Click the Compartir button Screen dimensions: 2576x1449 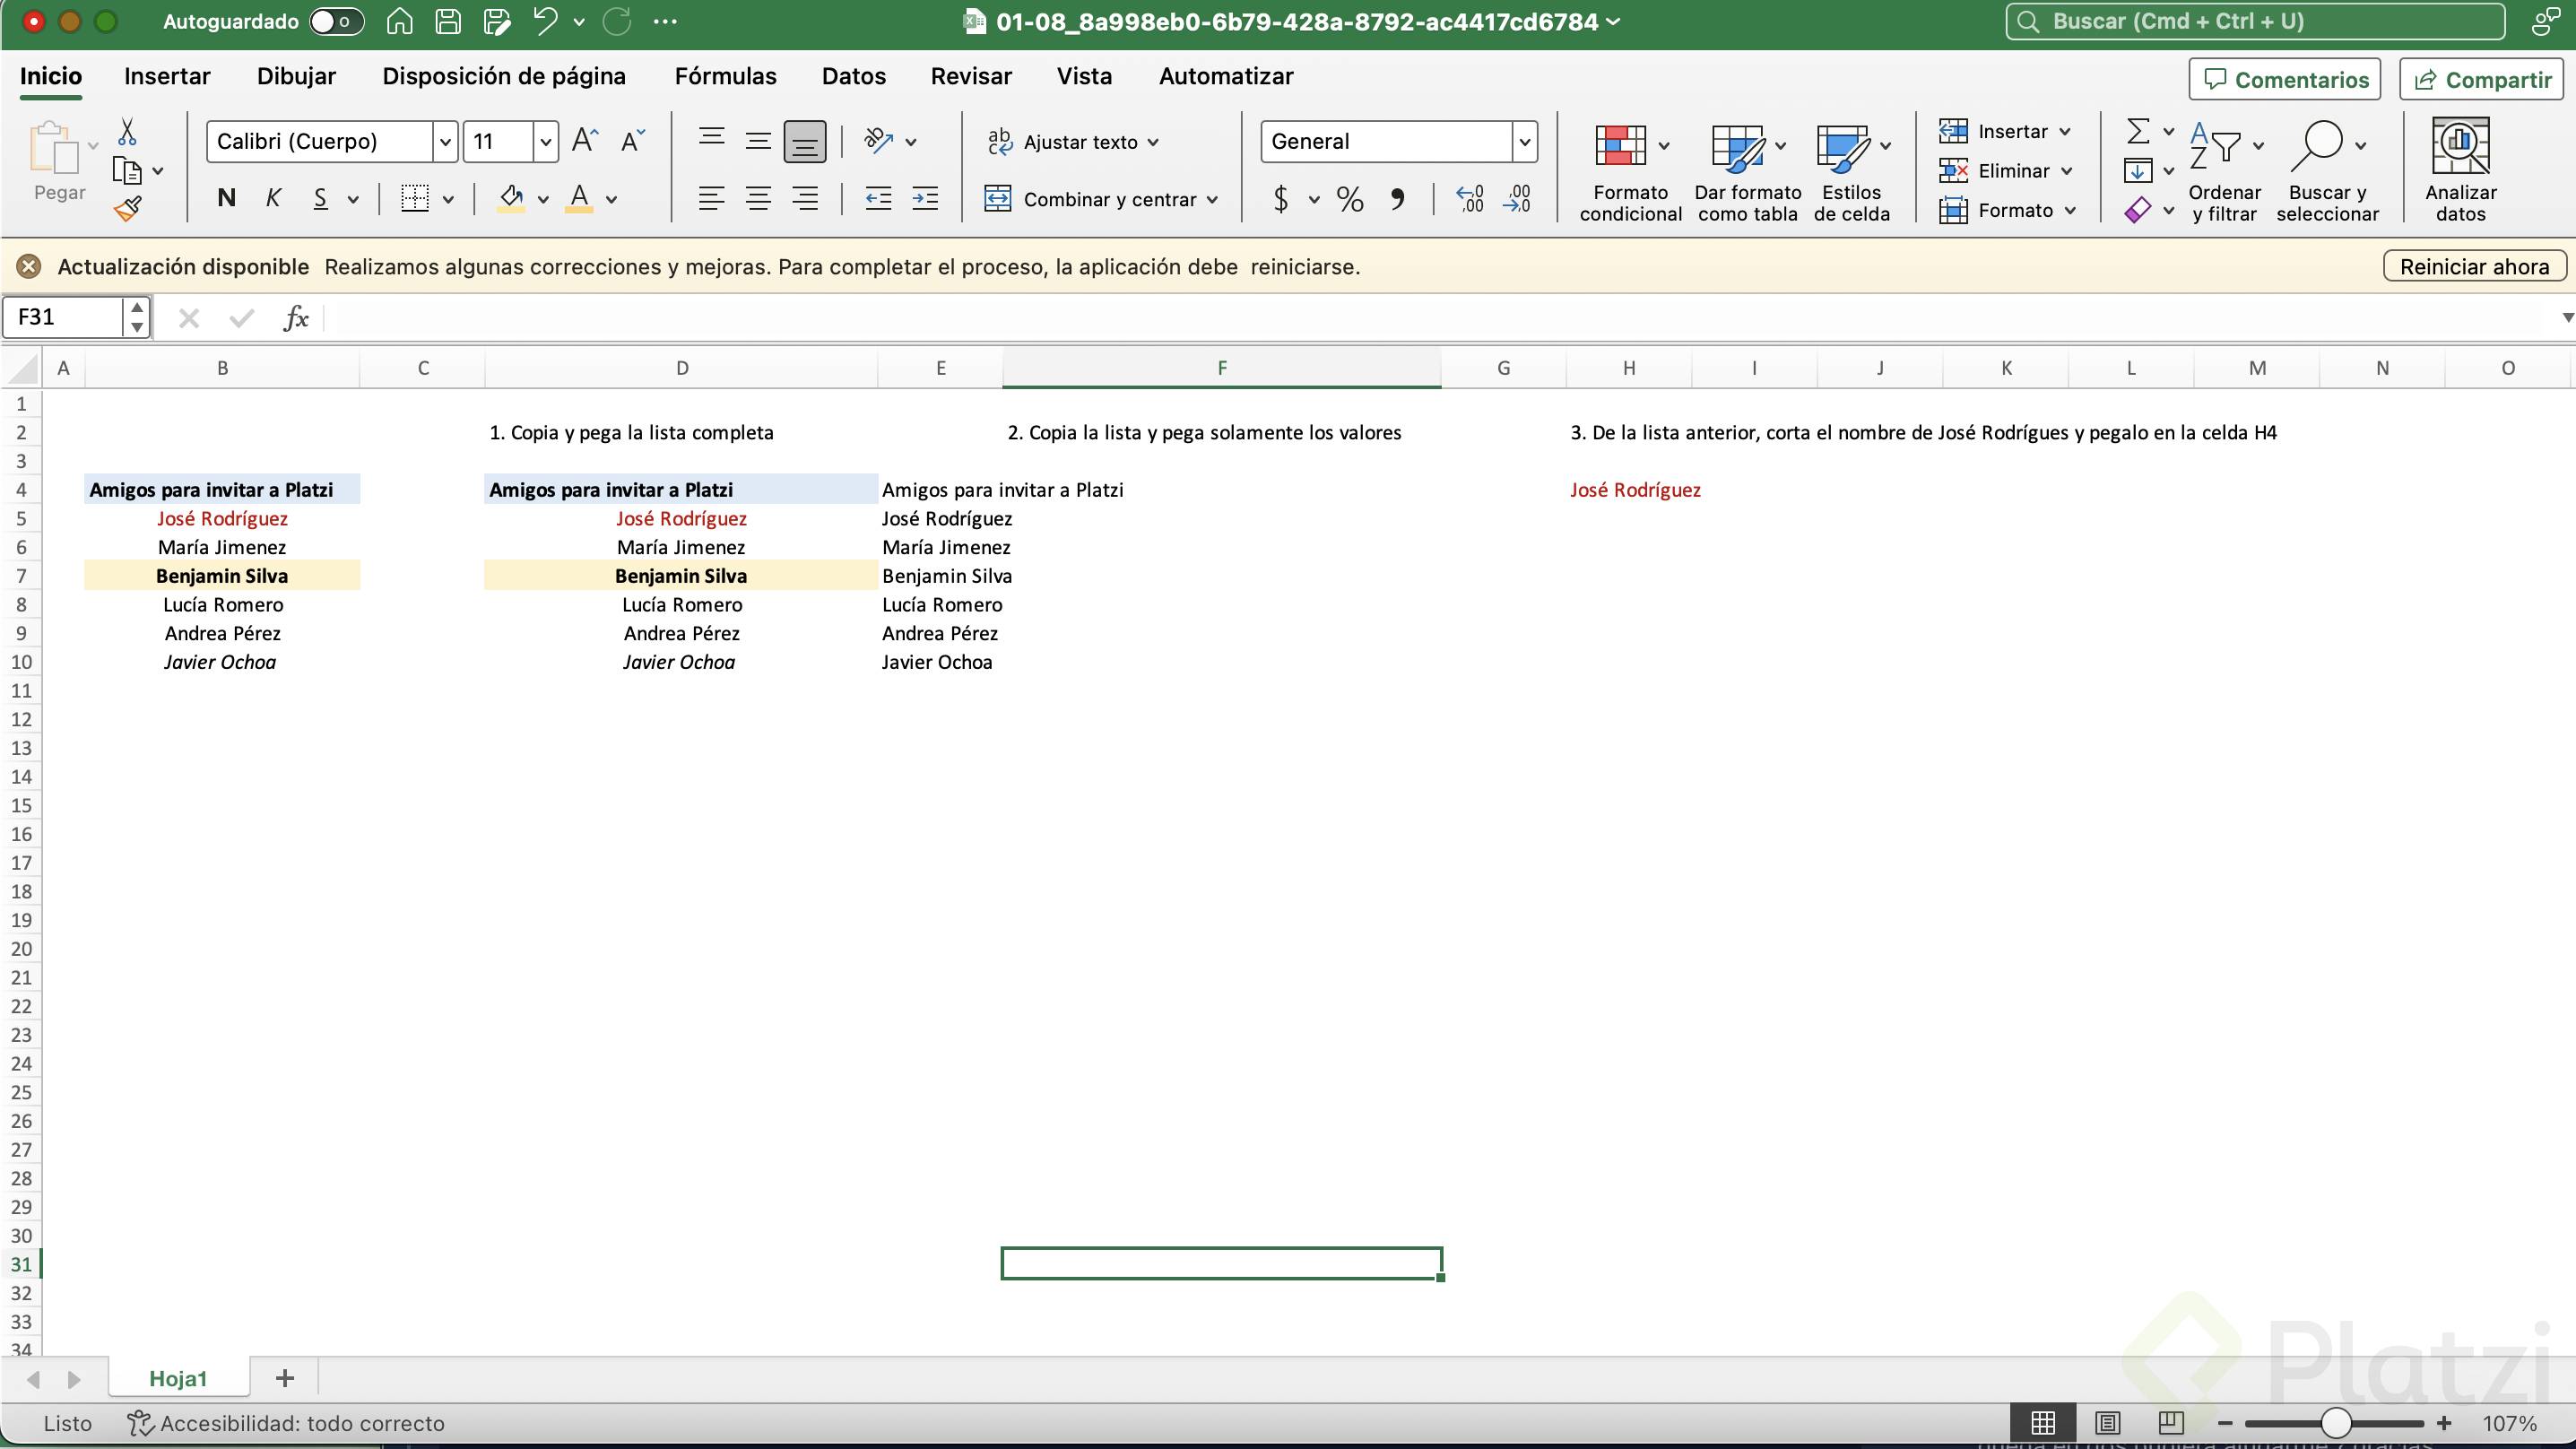point(2482,80)
